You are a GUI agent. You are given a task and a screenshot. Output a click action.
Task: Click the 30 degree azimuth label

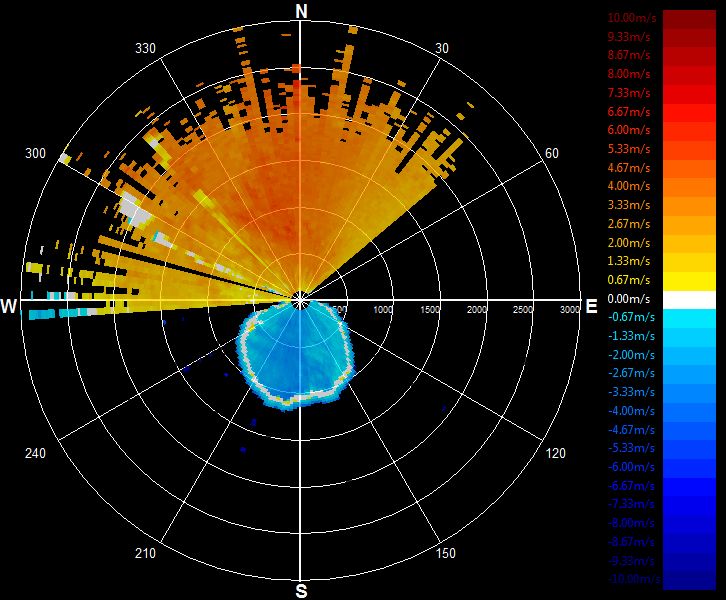(442, 49)
